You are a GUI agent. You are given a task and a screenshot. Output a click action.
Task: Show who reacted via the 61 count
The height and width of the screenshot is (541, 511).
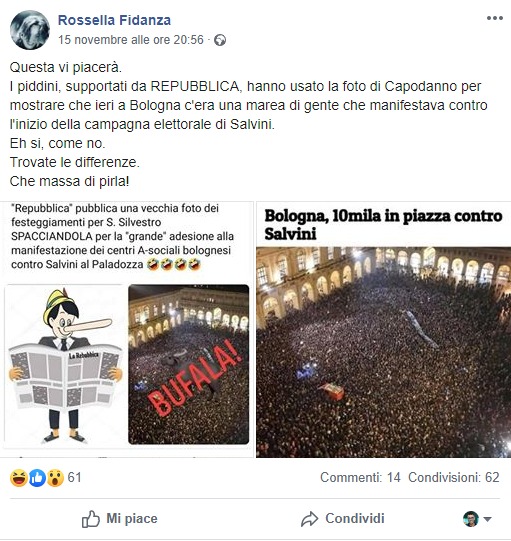tap(75, 478)
